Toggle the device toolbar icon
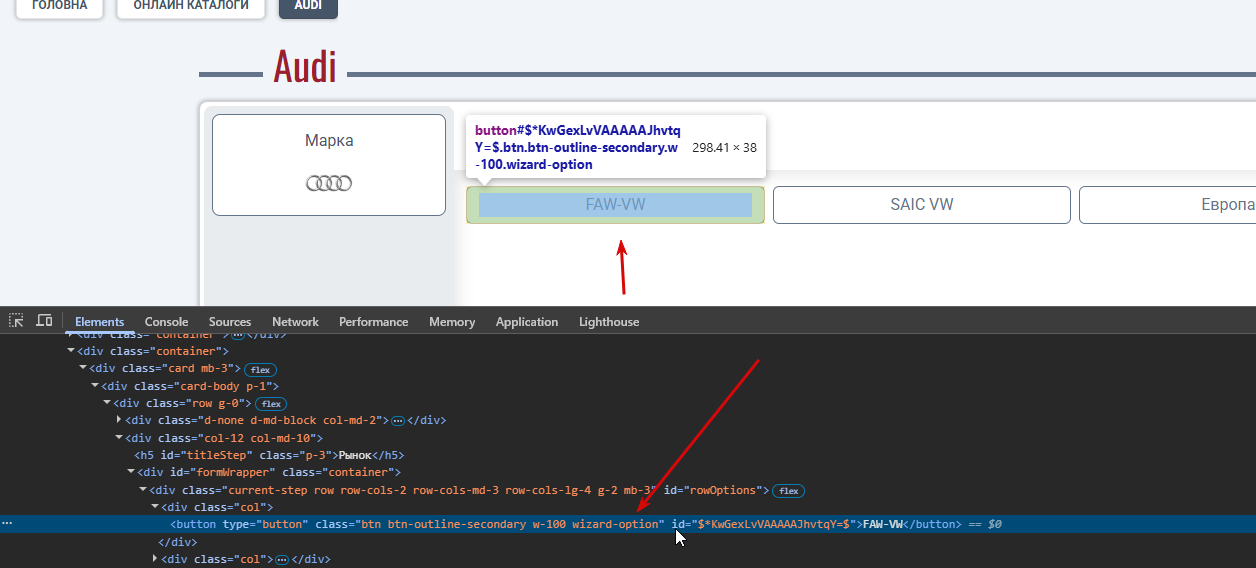The width and height of the screenshot is (1256, 568). [44, 321]
